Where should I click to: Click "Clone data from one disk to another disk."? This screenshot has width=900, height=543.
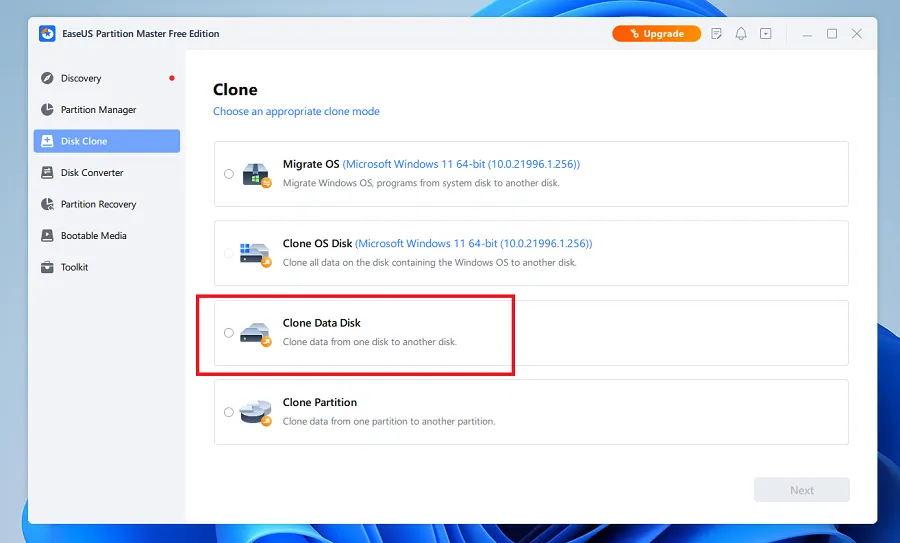(x=370, y=342)
